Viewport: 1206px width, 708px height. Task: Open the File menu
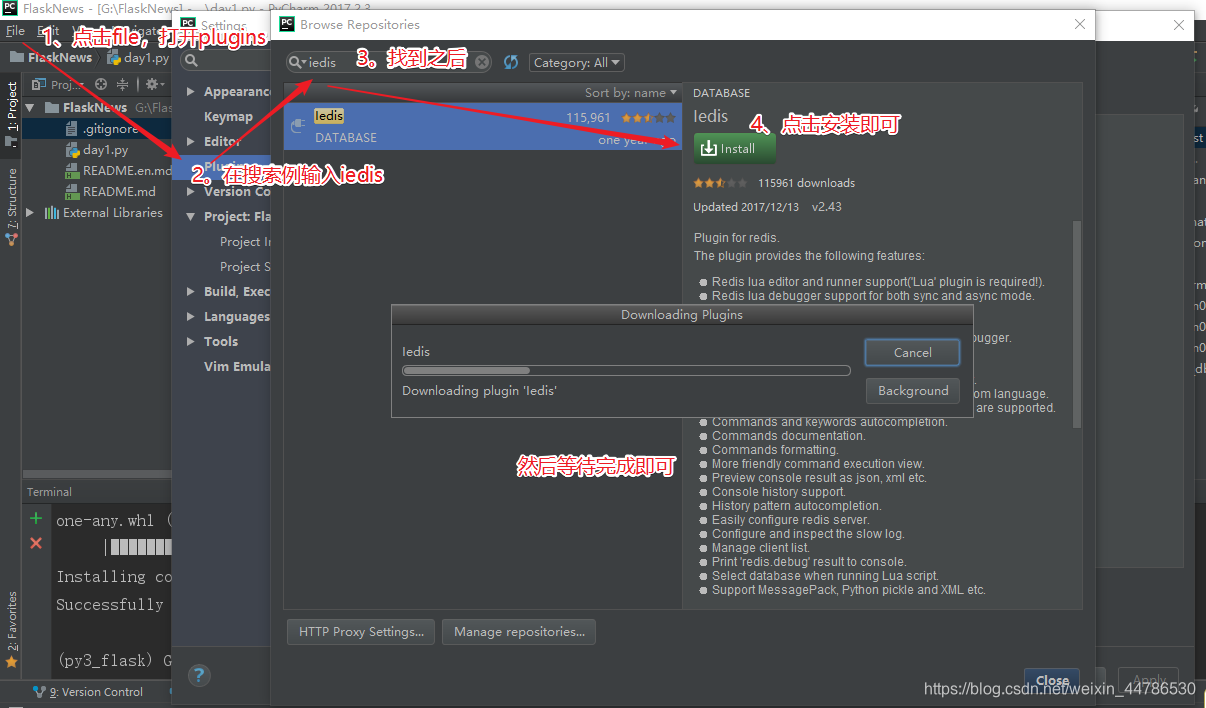pyautogui.click(x=15, y=30)
